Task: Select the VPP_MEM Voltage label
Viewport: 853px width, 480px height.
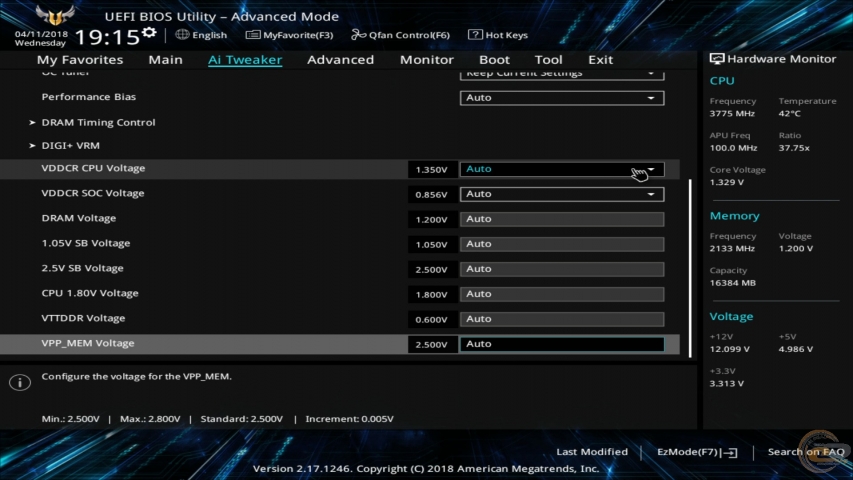Action: coord(88,343)
